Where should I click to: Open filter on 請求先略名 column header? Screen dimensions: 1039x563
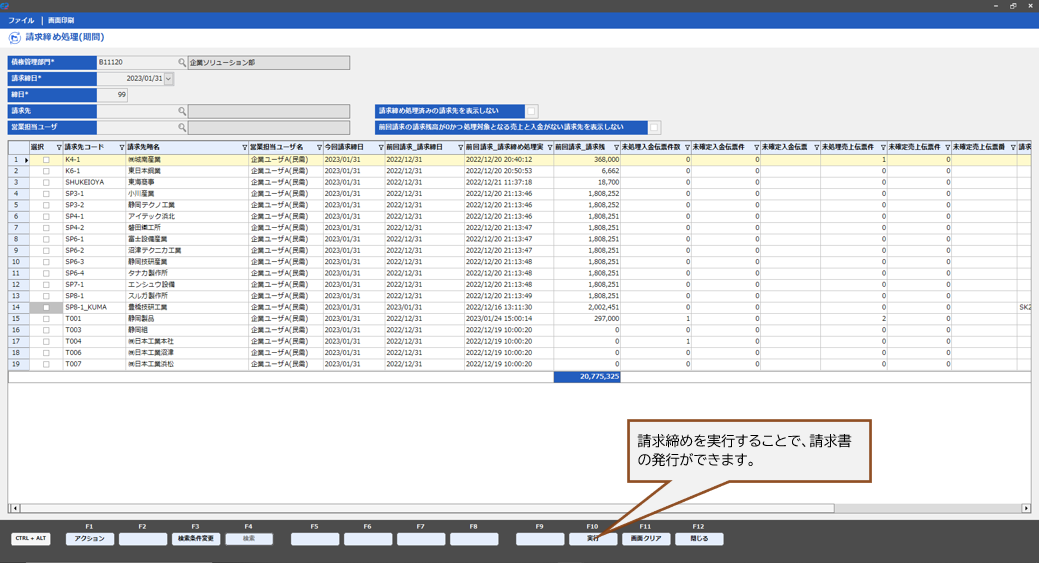[x=245, y=147]
